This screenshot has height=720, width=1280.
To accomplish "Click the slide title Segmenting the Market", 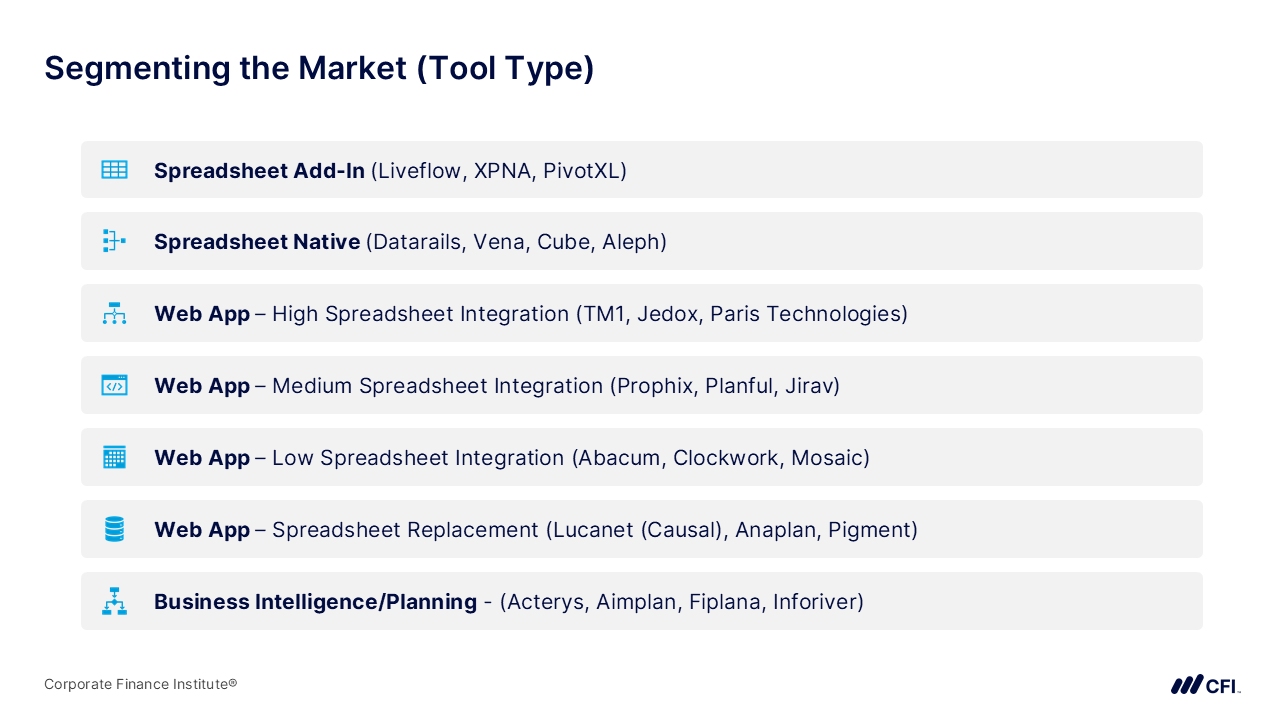I will (x=319, y=68).
